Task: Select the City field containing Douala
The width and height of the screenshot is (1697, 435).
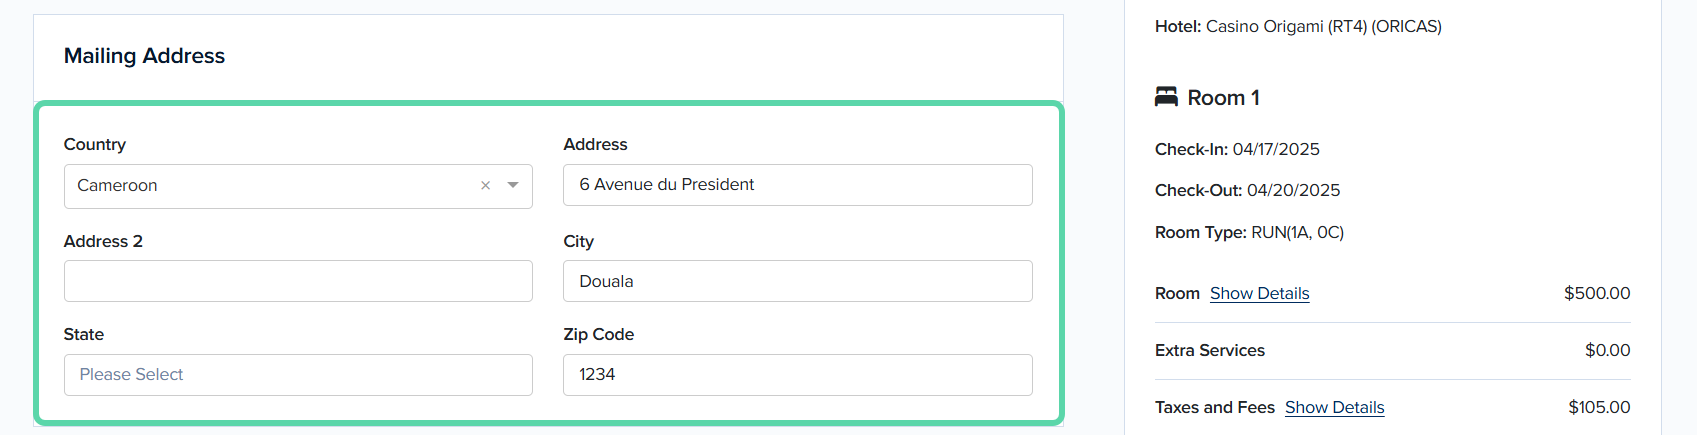Action: 797,281
